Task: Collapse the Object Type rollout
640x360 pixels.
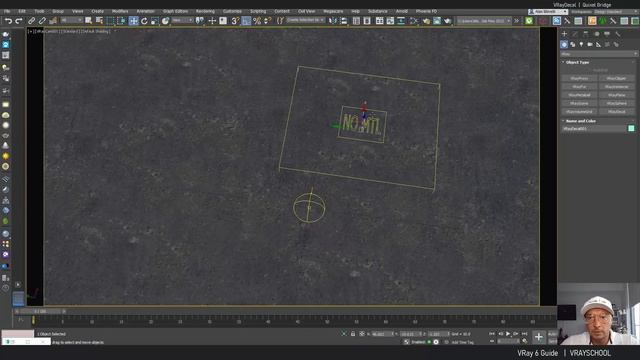Action: coord(577,62)
